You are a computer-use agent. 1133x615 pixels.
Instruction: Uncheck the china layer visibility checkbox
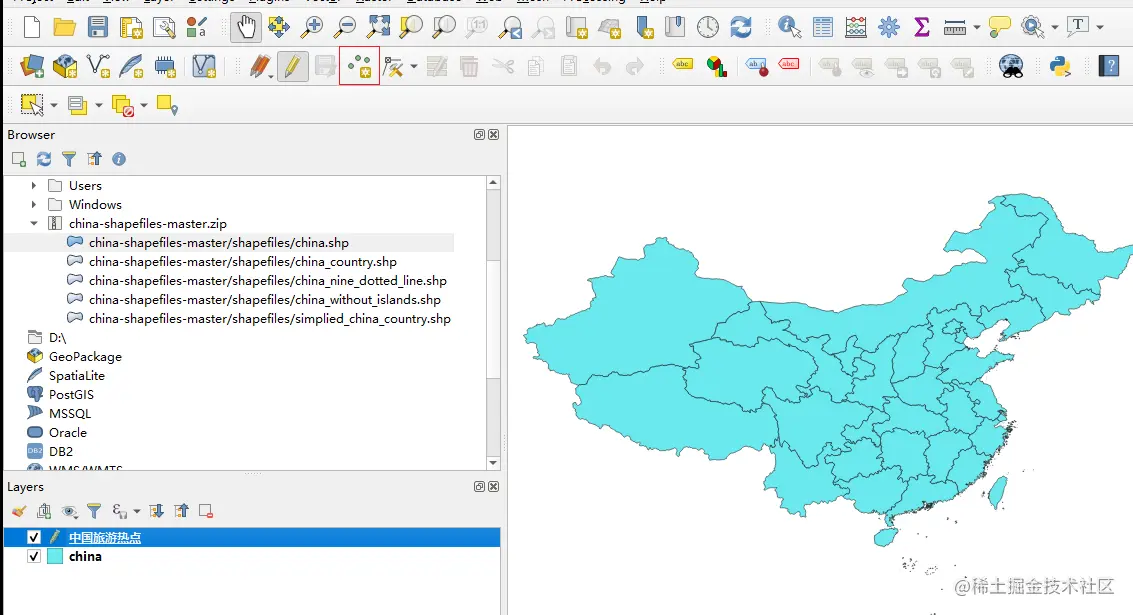click(x=34, y=556)
